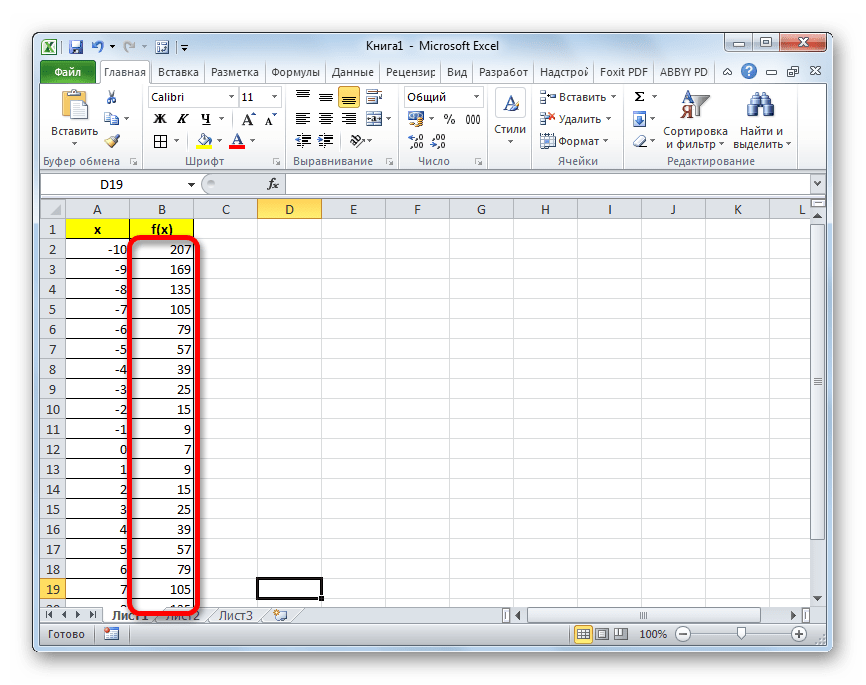Image resolution: width=866 pixels, height=685 pixels.
Task: Apply the yellow fill color bucket
Action: tap(204, 141)
